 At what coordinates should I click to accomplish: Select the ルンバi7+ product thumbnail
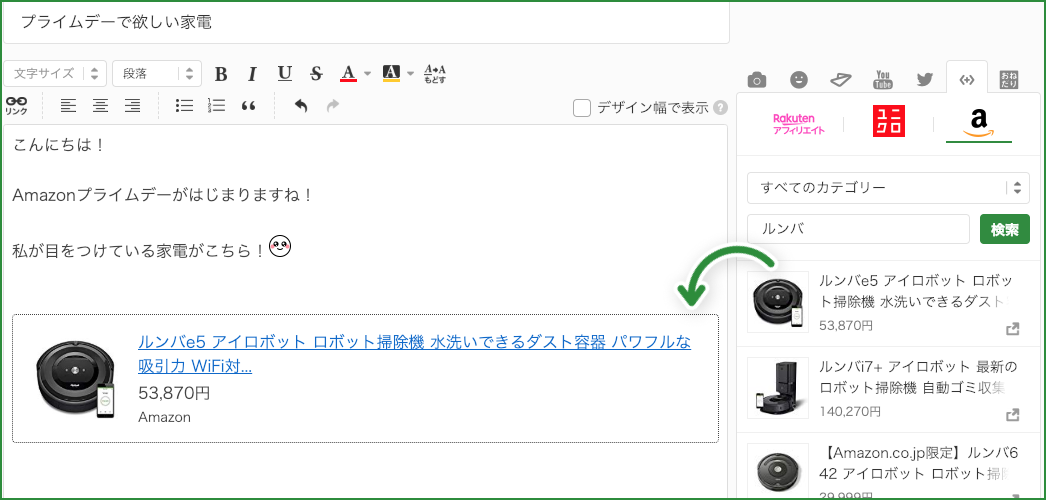coord(778,388)
